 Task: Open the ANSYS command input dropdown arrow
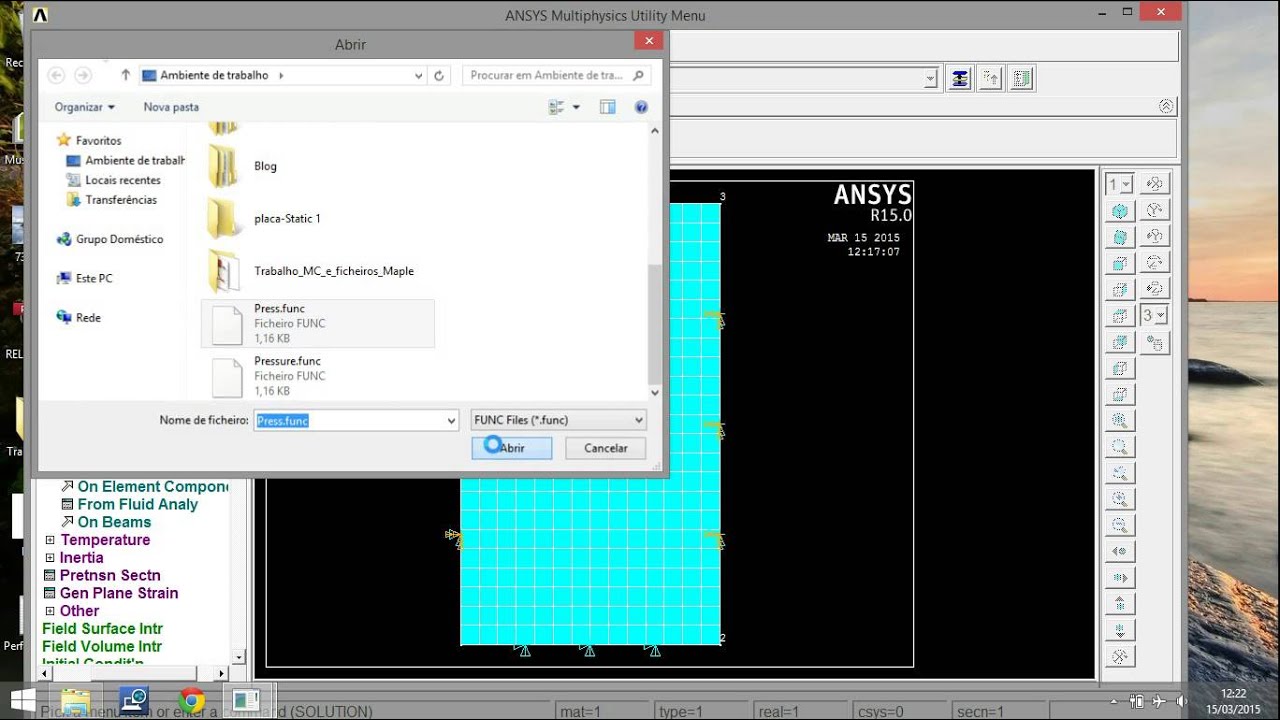coord(931,78)
